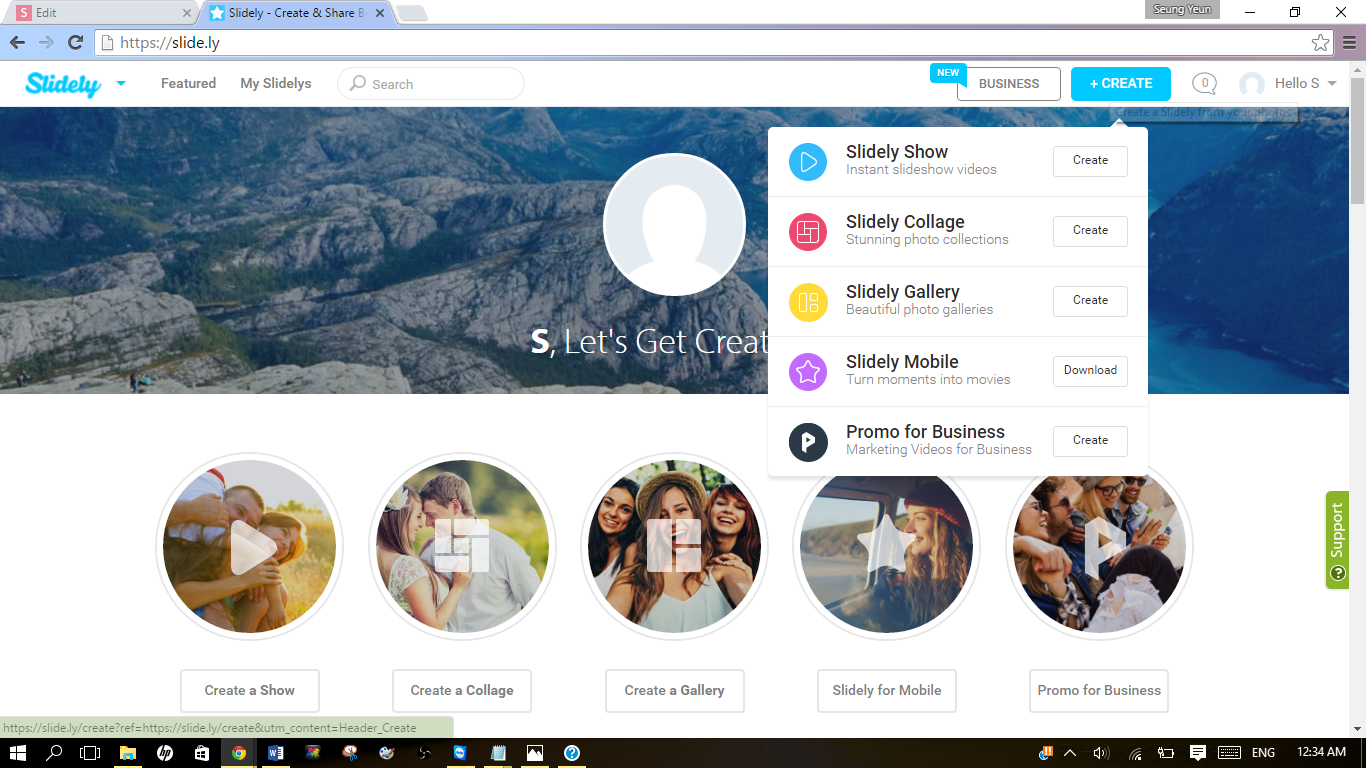Click the user avatar icon in header
The image size is (1366, 768).
pyautogui.click(x=1252, y=85)
